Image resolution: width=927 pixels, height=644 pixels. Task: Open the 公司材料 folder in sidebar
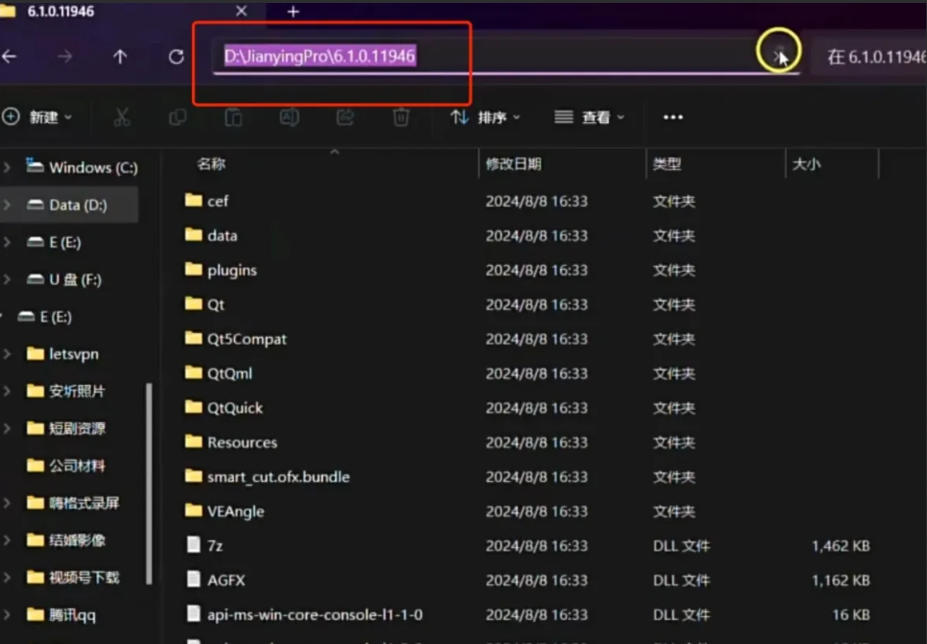(x=66, y=465)
